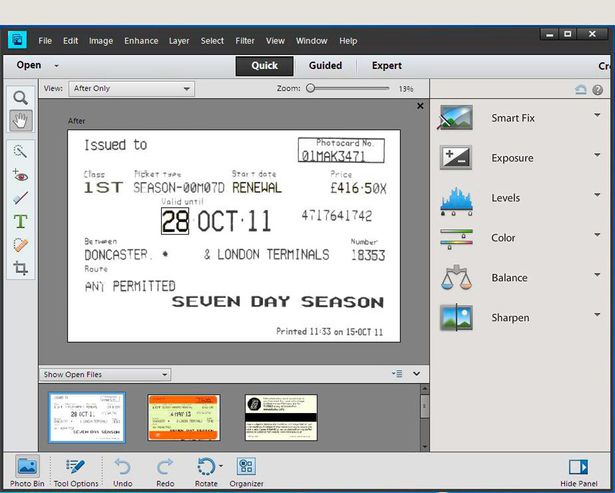Expand the Levels options

tap(597, 195)
